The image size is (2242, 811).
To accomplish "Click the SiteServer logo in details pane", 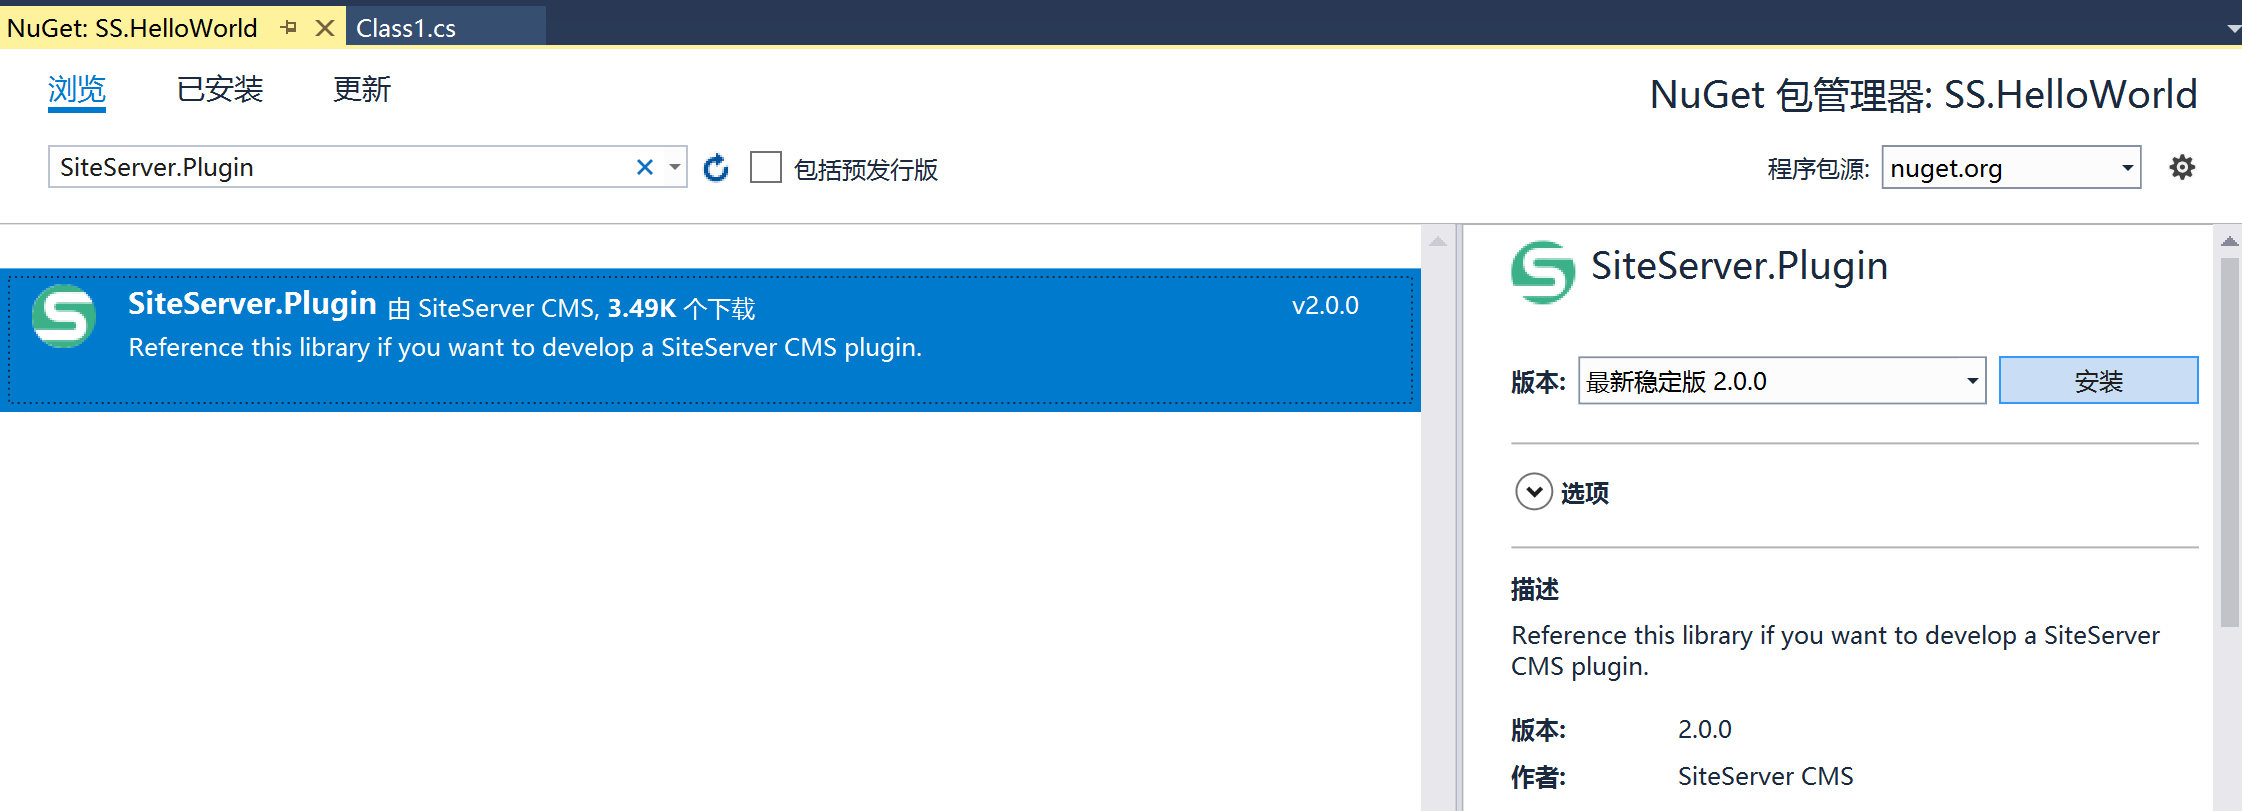I will (1543, 272).
